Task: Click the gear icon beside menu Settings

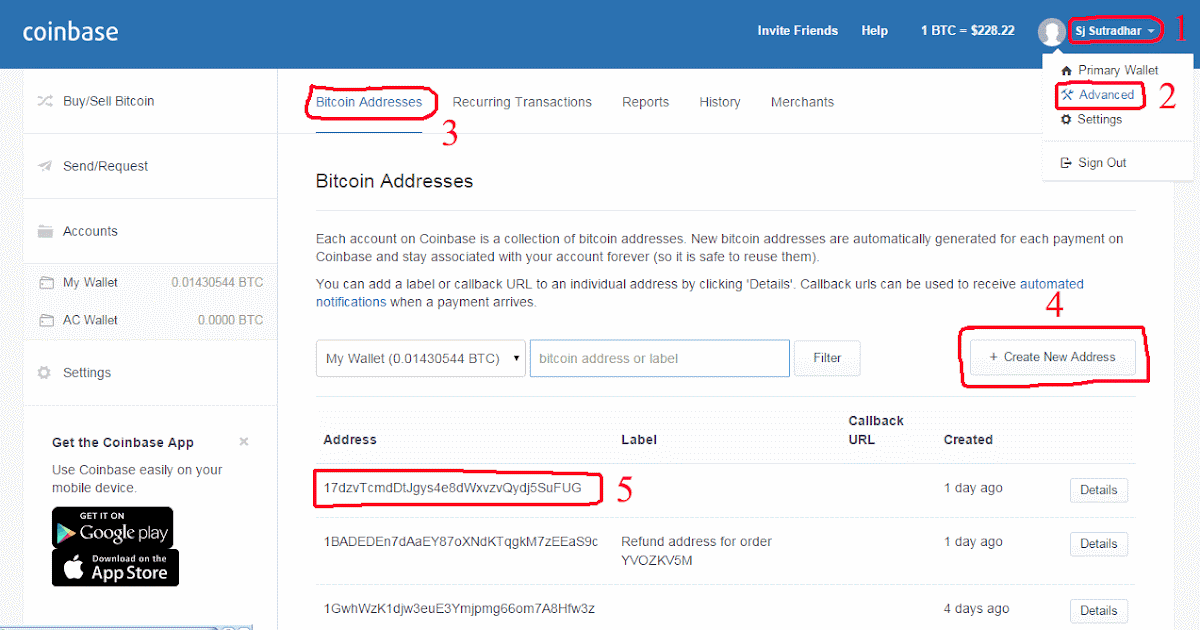Action: [x=1067, y=119]
